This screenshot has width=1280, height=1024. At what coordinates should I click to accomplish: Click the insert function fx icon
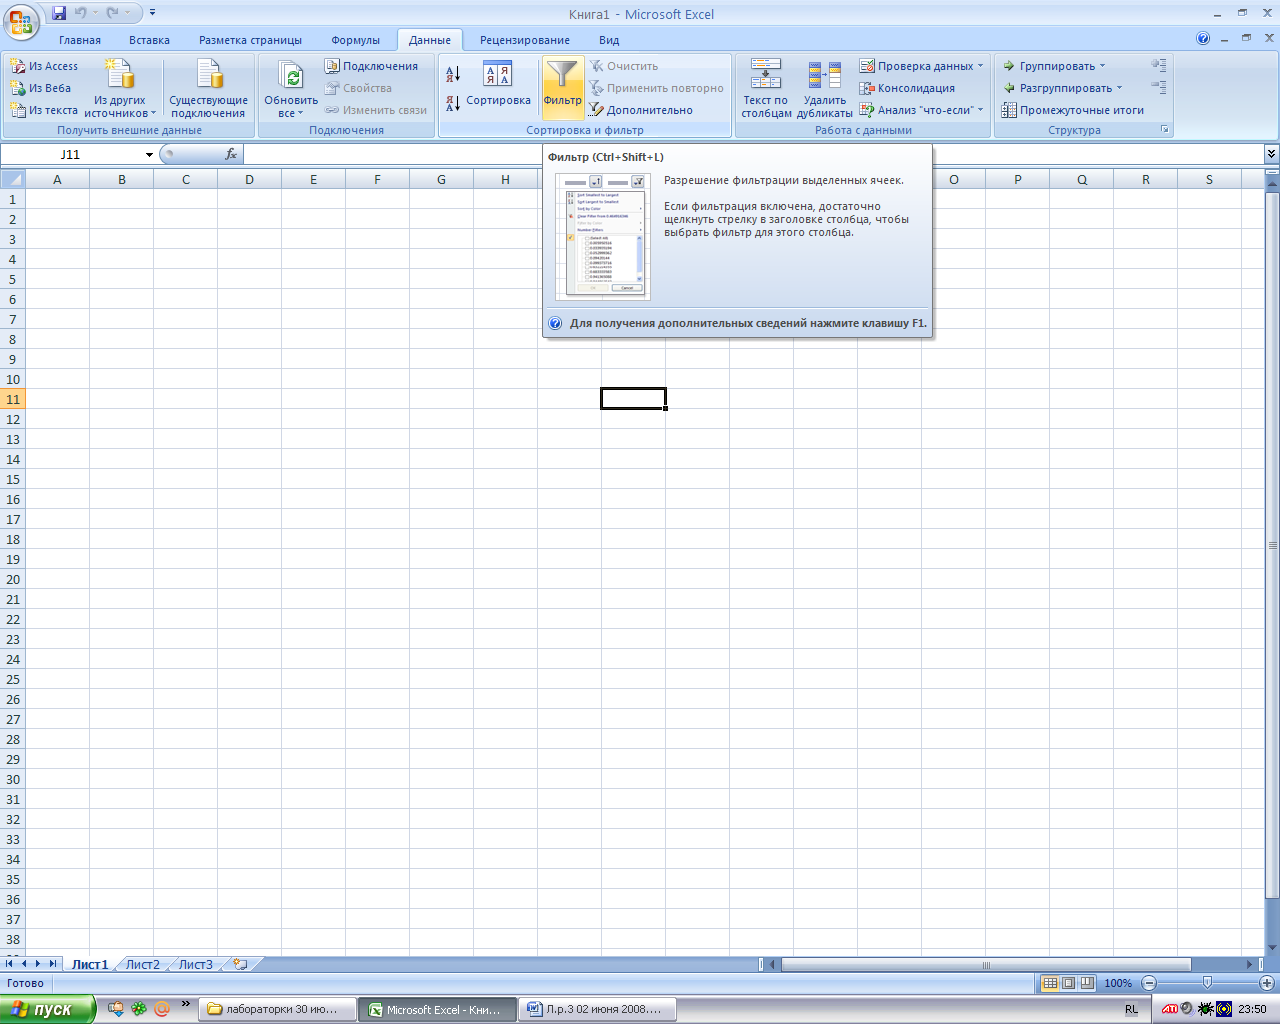[231, 154]
